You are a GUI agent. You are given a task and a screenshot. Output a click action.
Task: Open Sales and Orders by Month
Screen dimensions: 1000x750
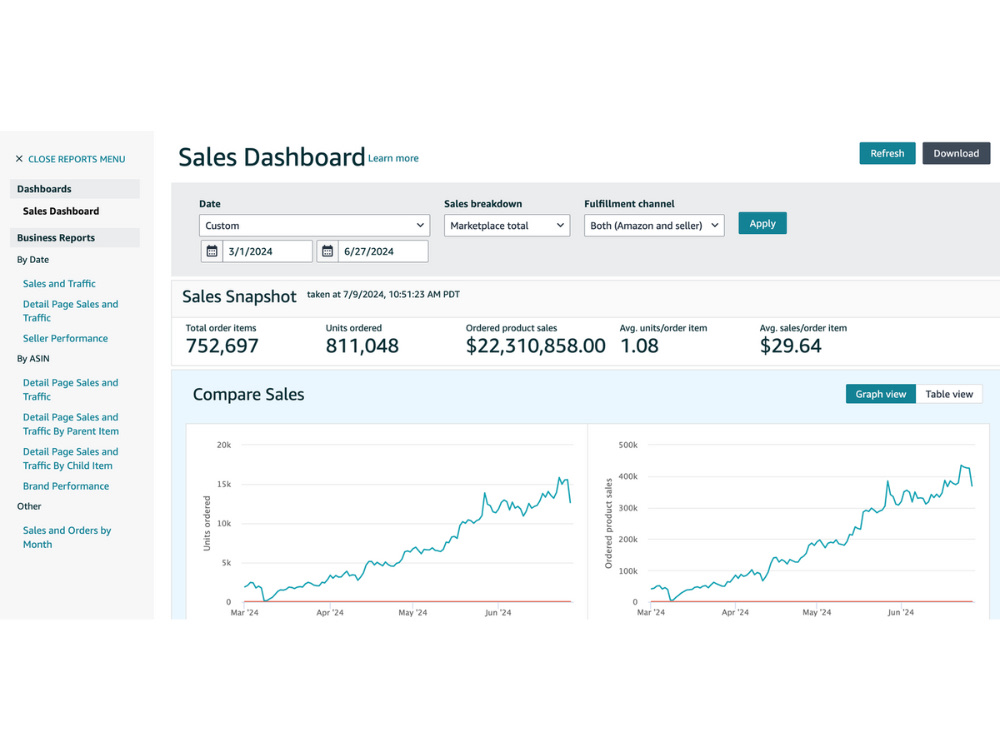click(x=67, y=537)
